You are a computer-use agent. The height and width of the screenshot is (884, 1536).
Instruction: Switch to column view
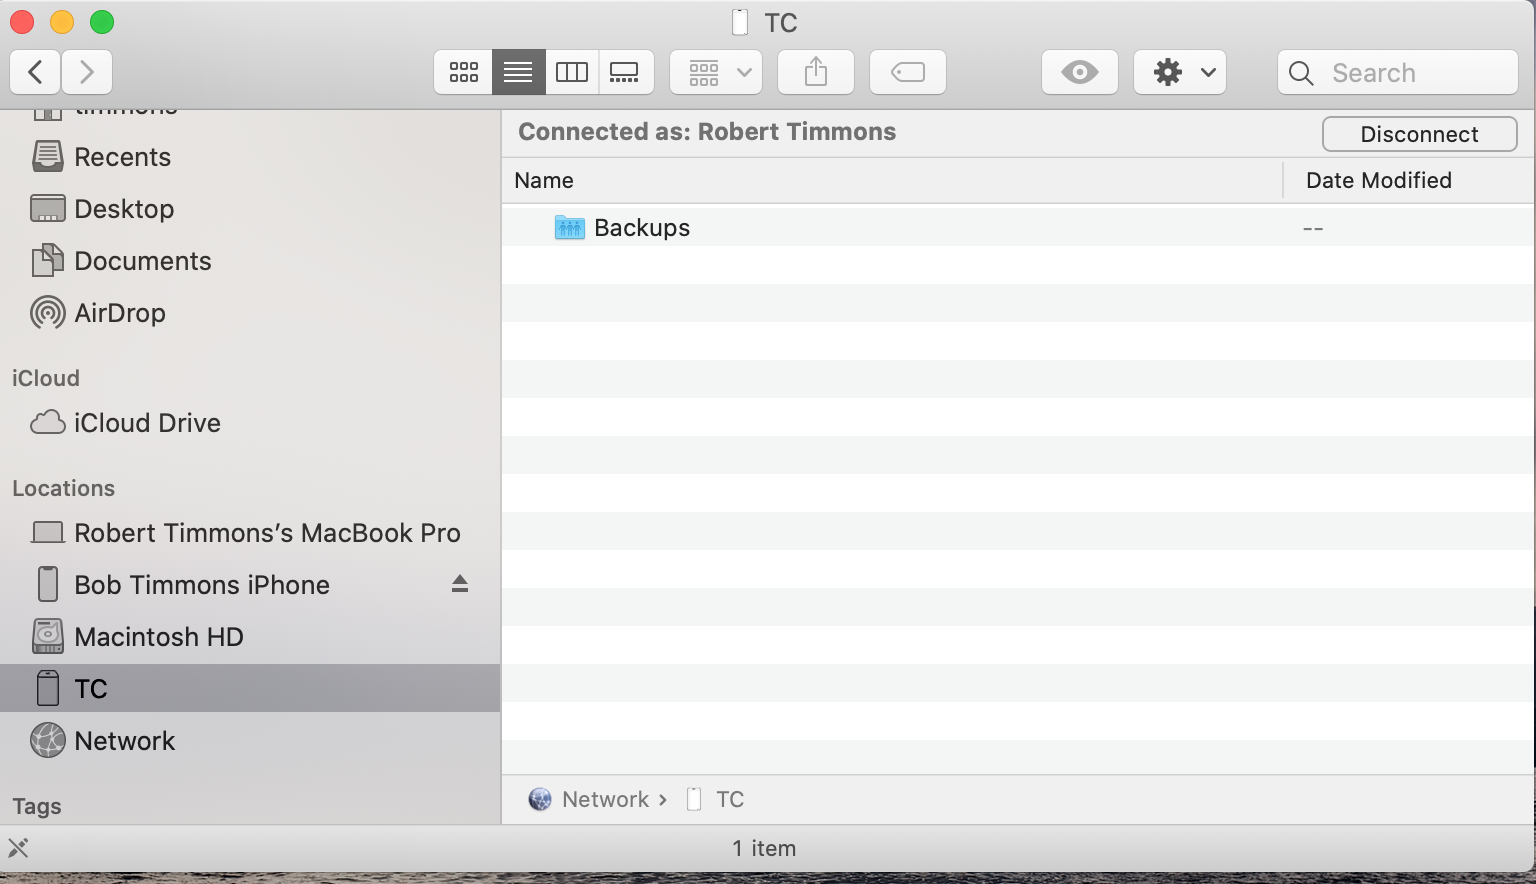572,72
